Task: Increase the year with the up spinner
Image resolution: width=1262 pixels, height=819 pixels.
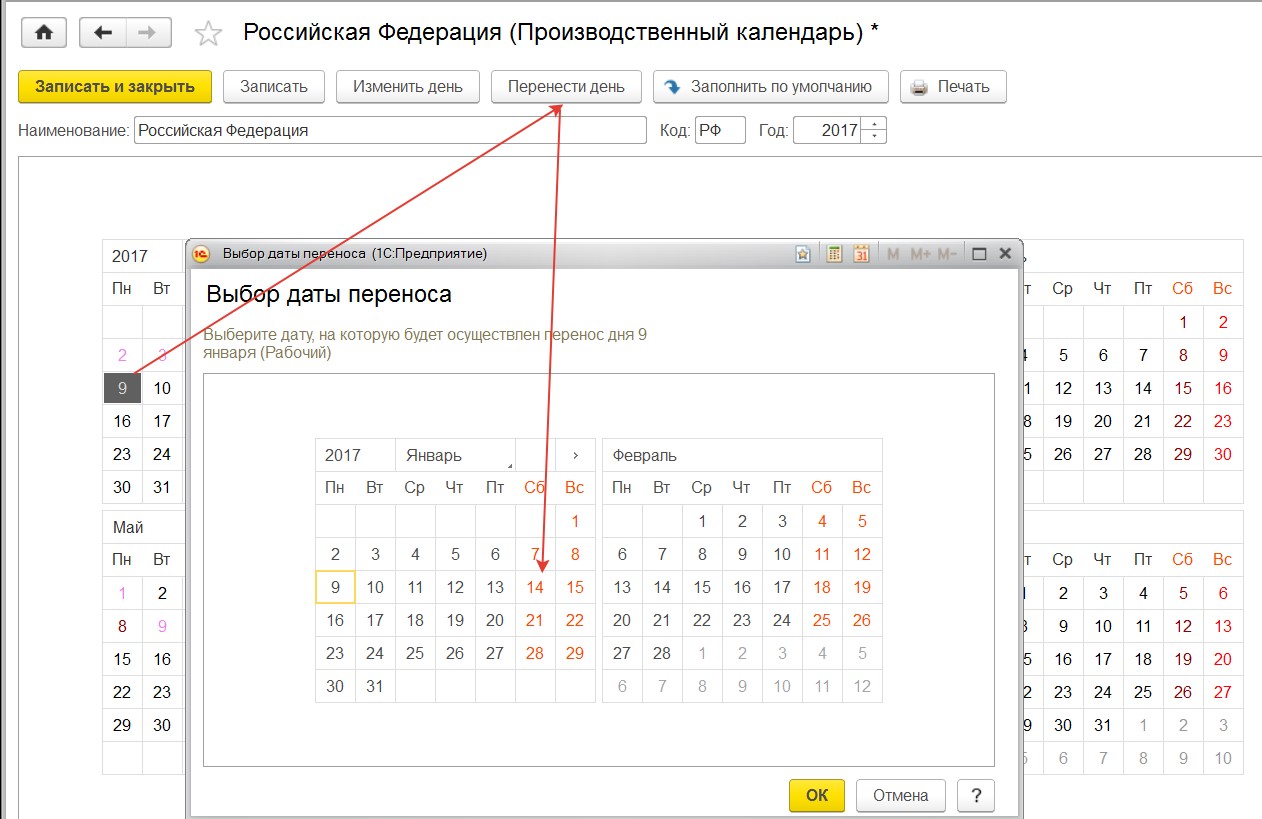Action: click(875, 124)
